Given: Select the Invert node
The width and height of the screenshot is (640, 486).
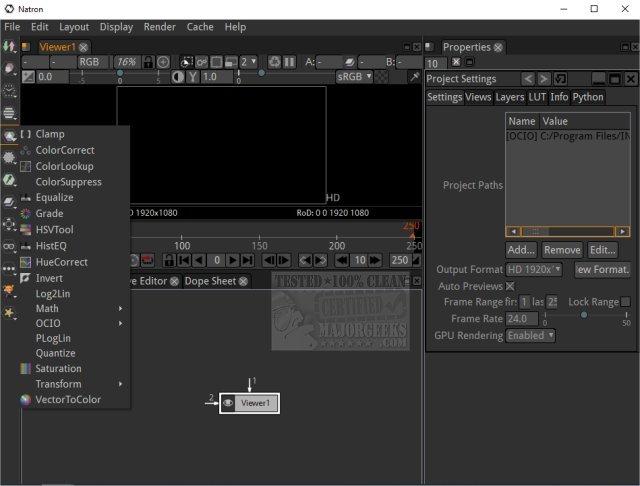Looking at the screenshot, I should (49, 278).
